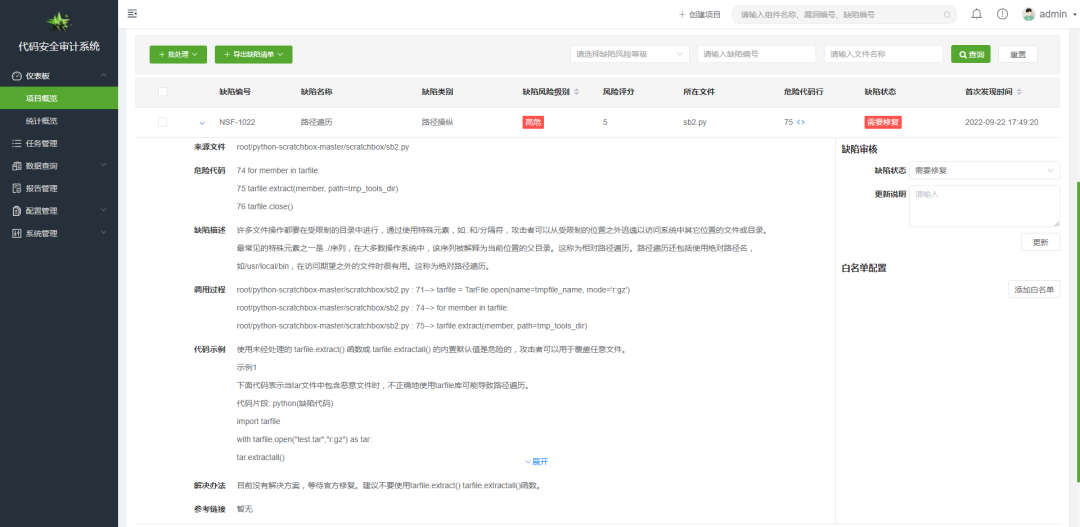The image size is (1080, 527).
Task: Open the 导出缺陷清单 dropdown button
Action: coord(253,54)
